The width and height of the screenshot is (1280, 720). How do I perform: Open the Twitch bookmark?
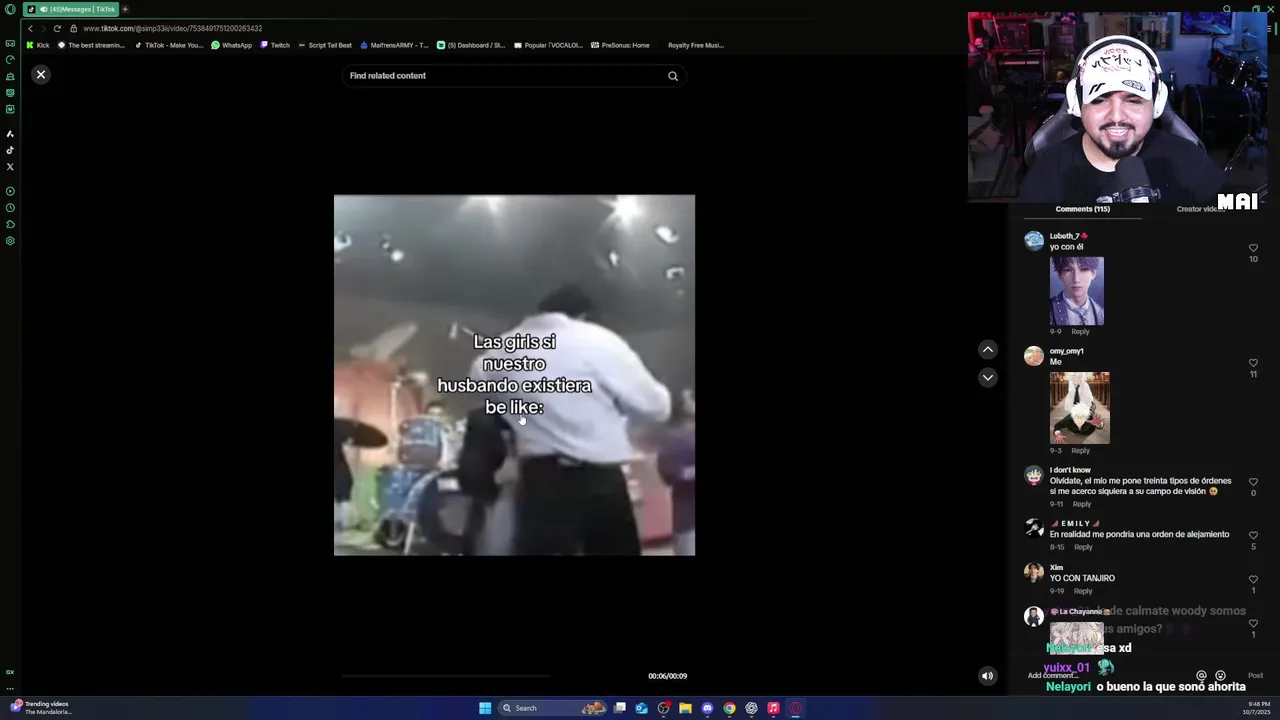click(x=275, y=45)
